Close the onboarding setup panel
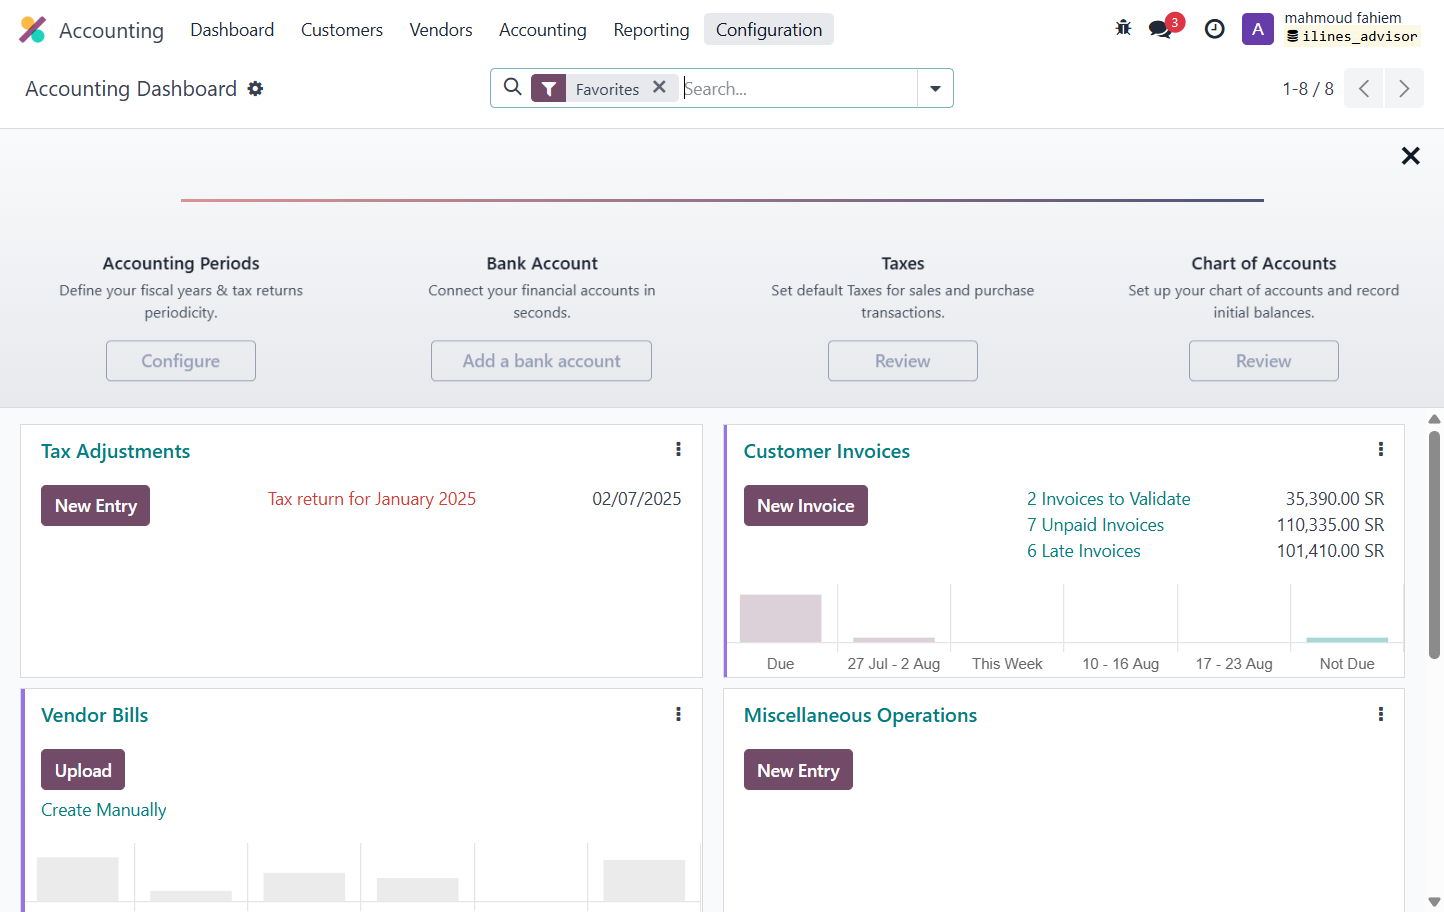 (1411, 156)
